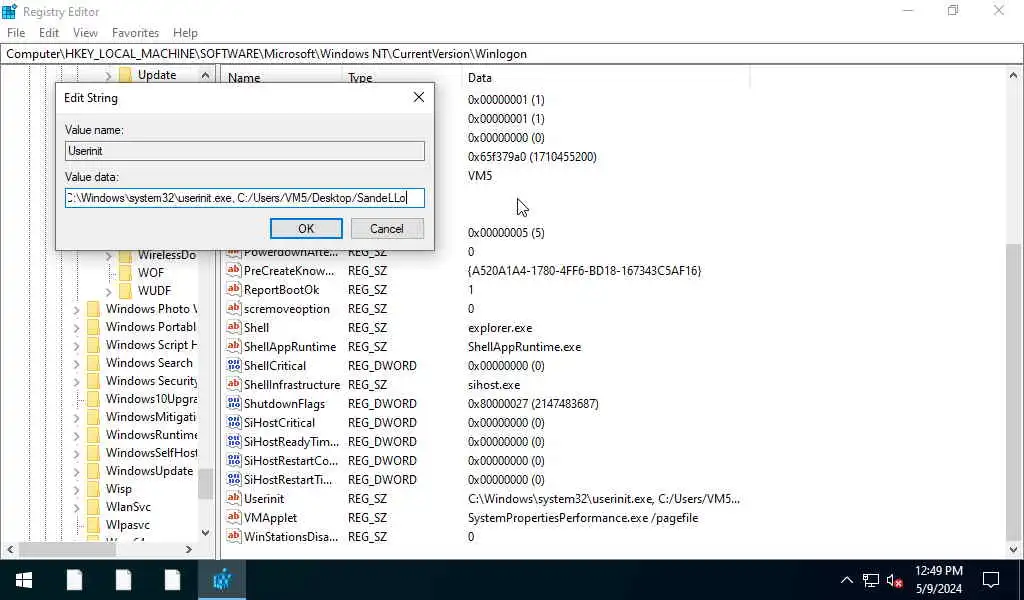Click the WOF folder icon in tree
Viewport: 1024px width, 600px height.
[x=125, y=272]
